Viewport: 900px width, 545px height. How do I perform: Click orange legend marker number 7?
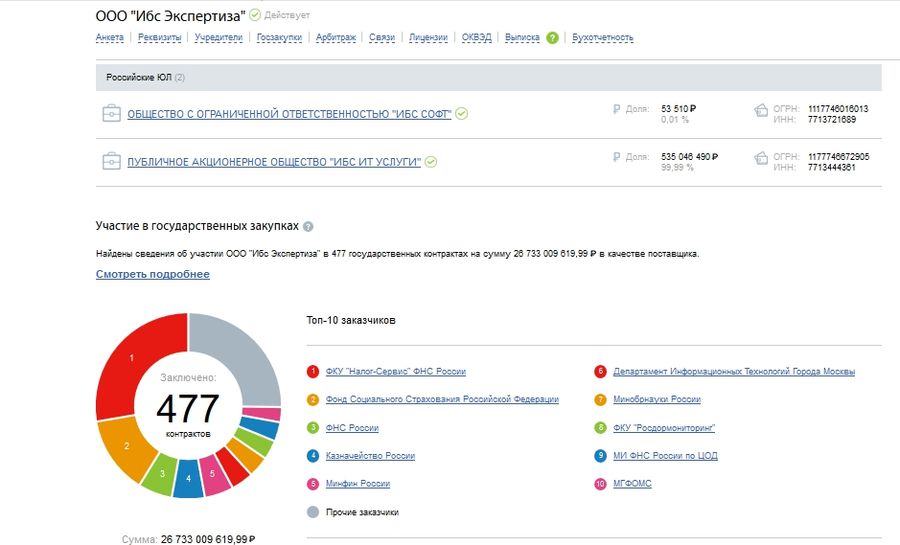[x=600, y=400]
